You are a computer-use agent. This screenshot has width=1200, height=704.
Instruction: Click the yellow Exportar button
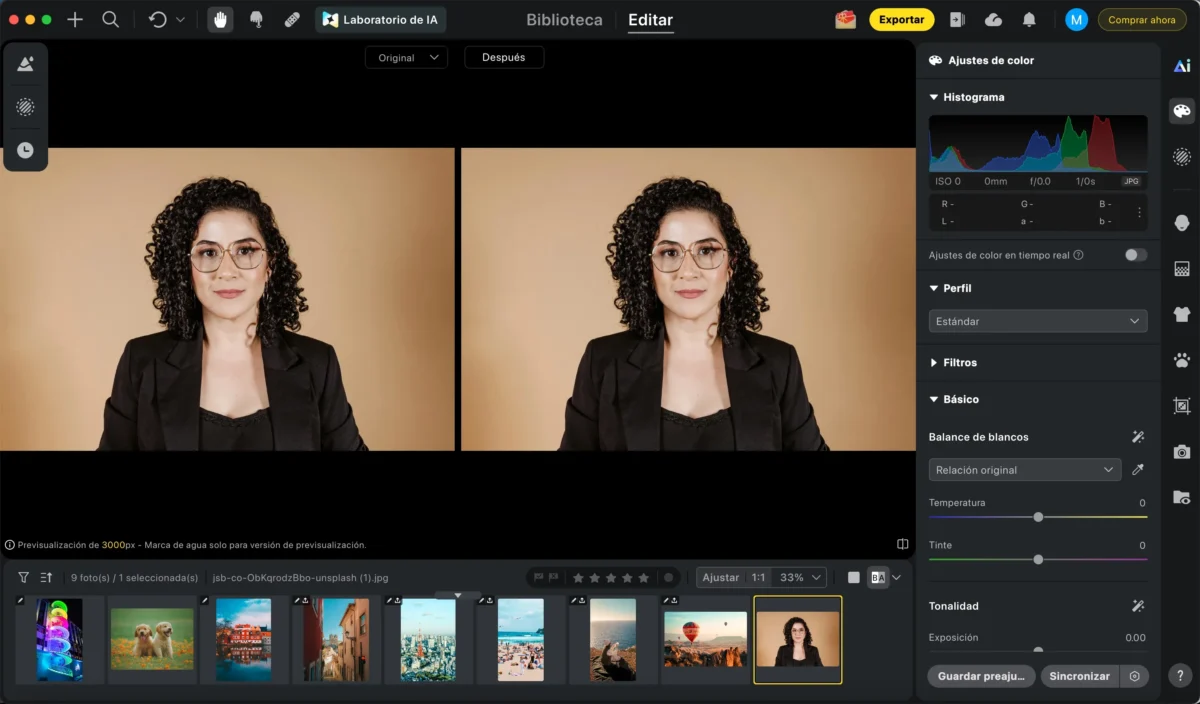click(x=901, y=19)
